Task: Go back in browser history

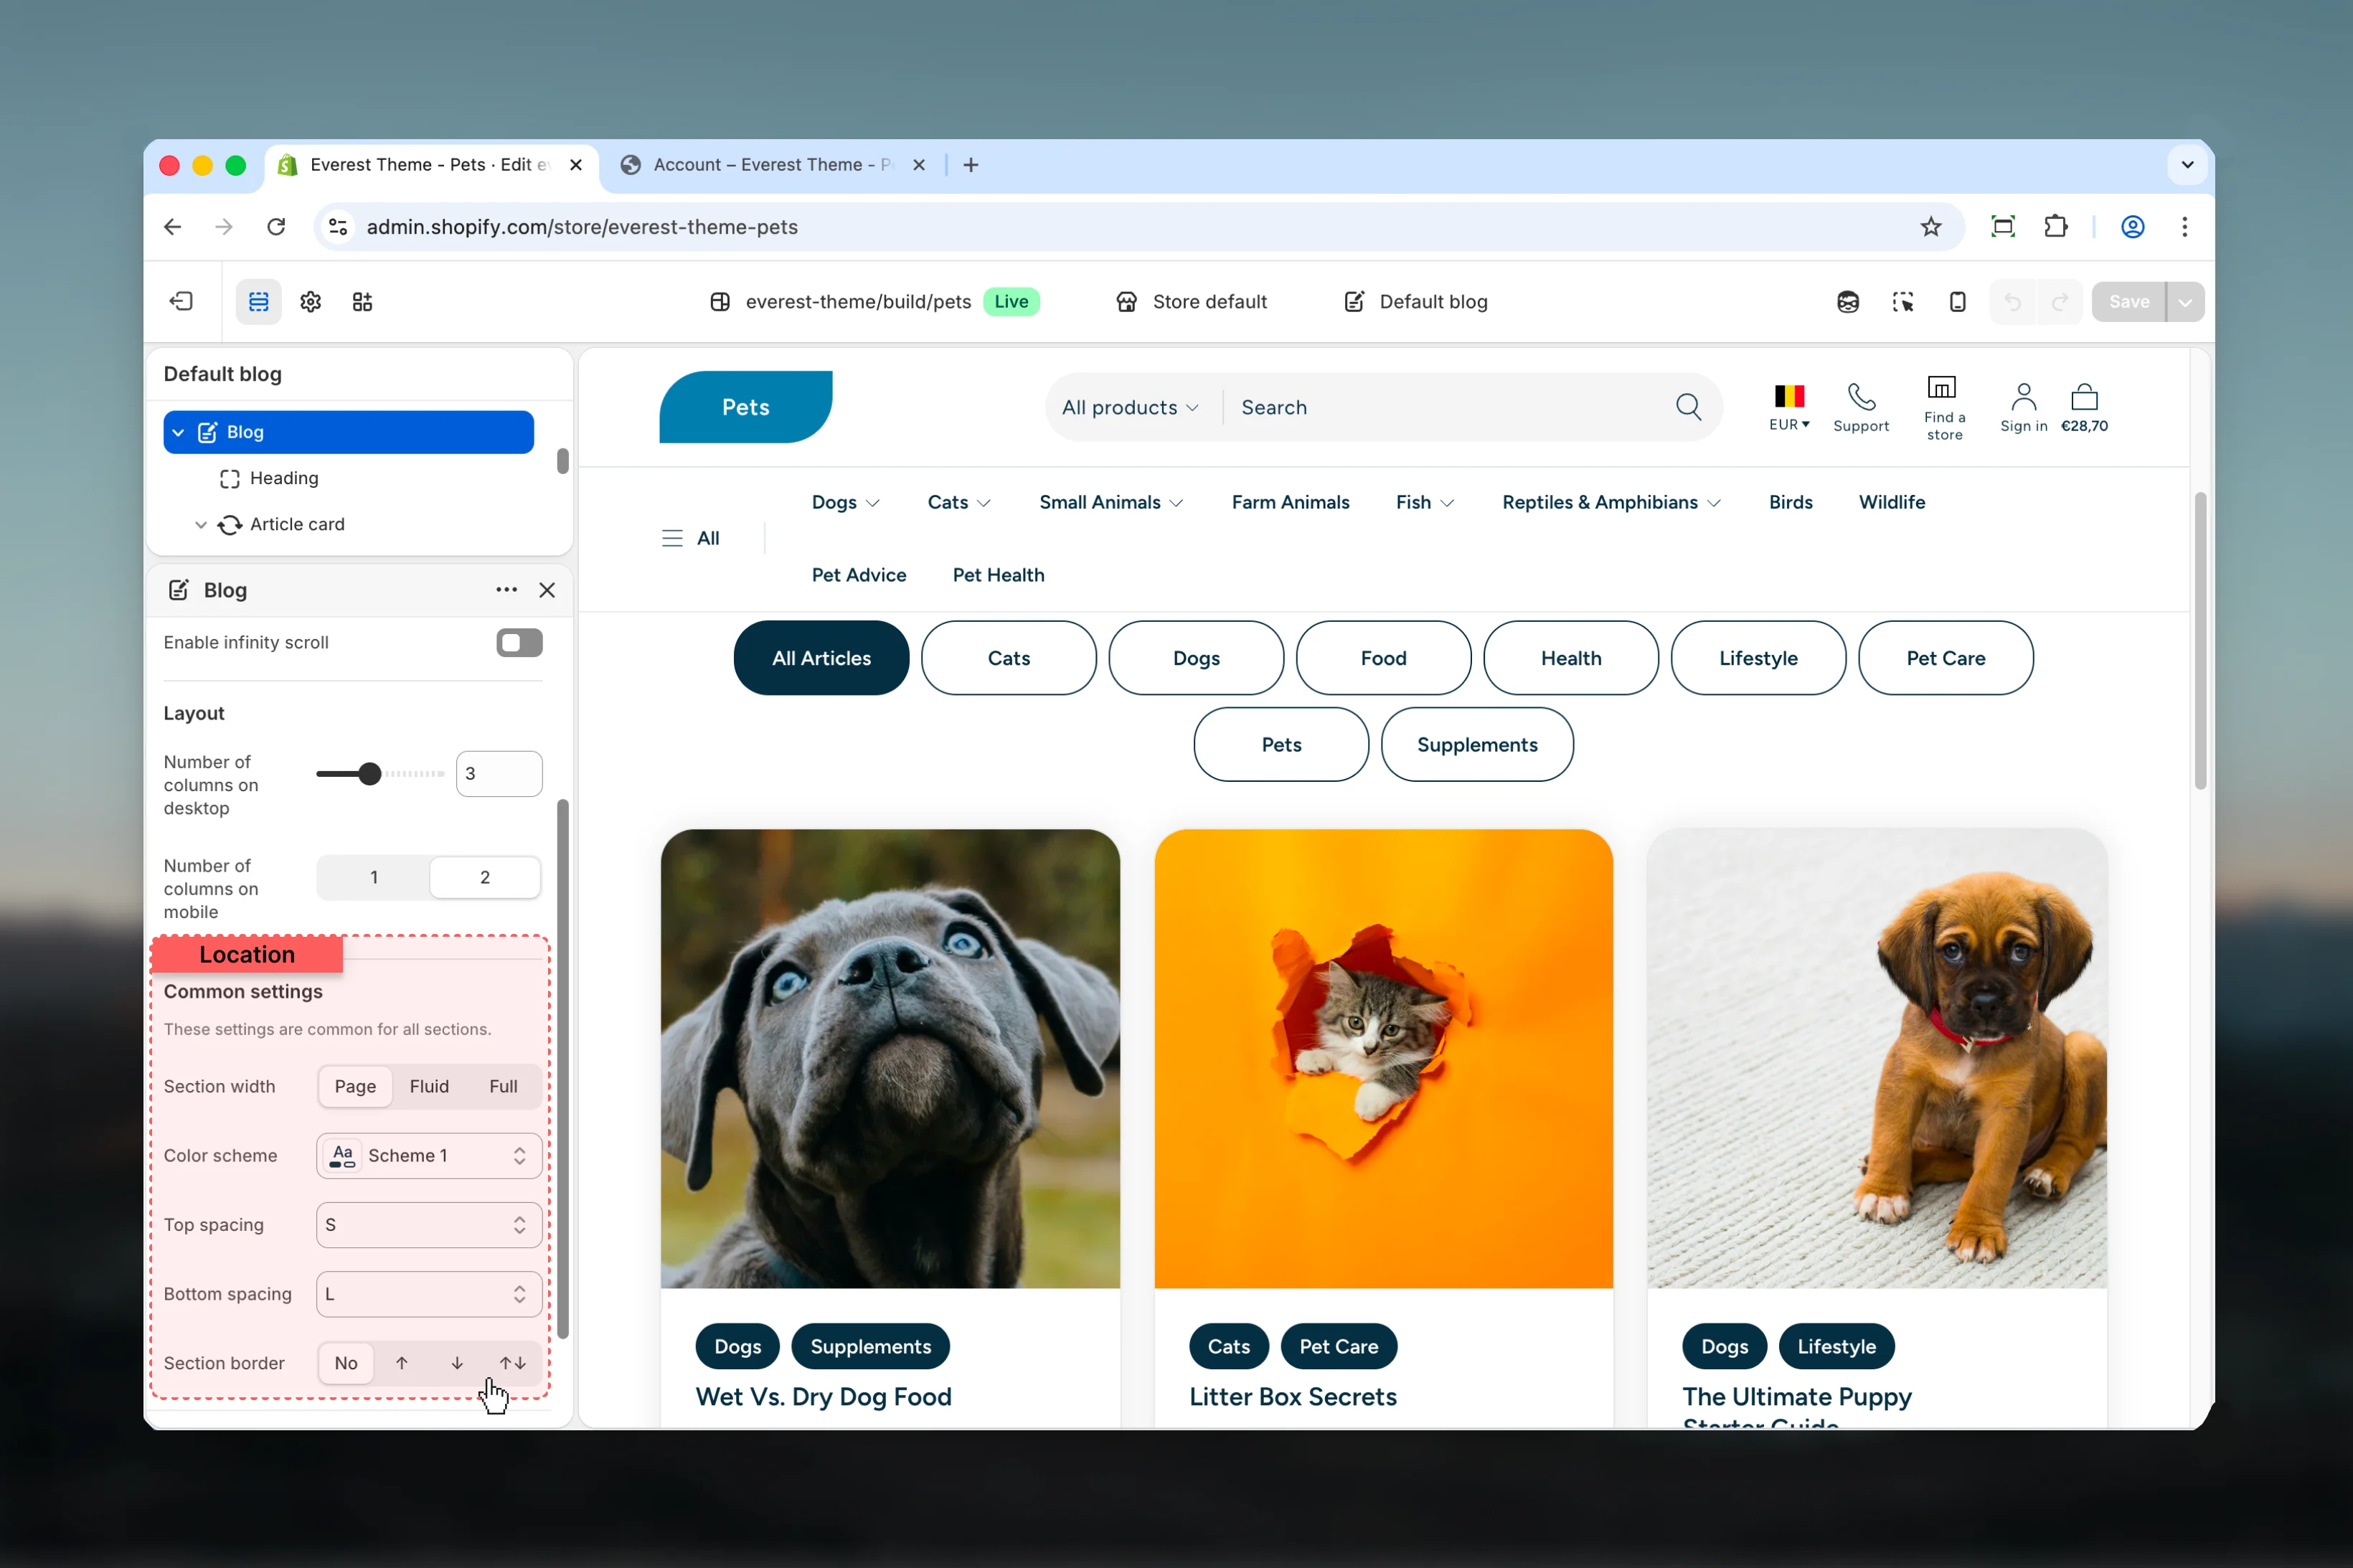Action: [x=173, y=227]
